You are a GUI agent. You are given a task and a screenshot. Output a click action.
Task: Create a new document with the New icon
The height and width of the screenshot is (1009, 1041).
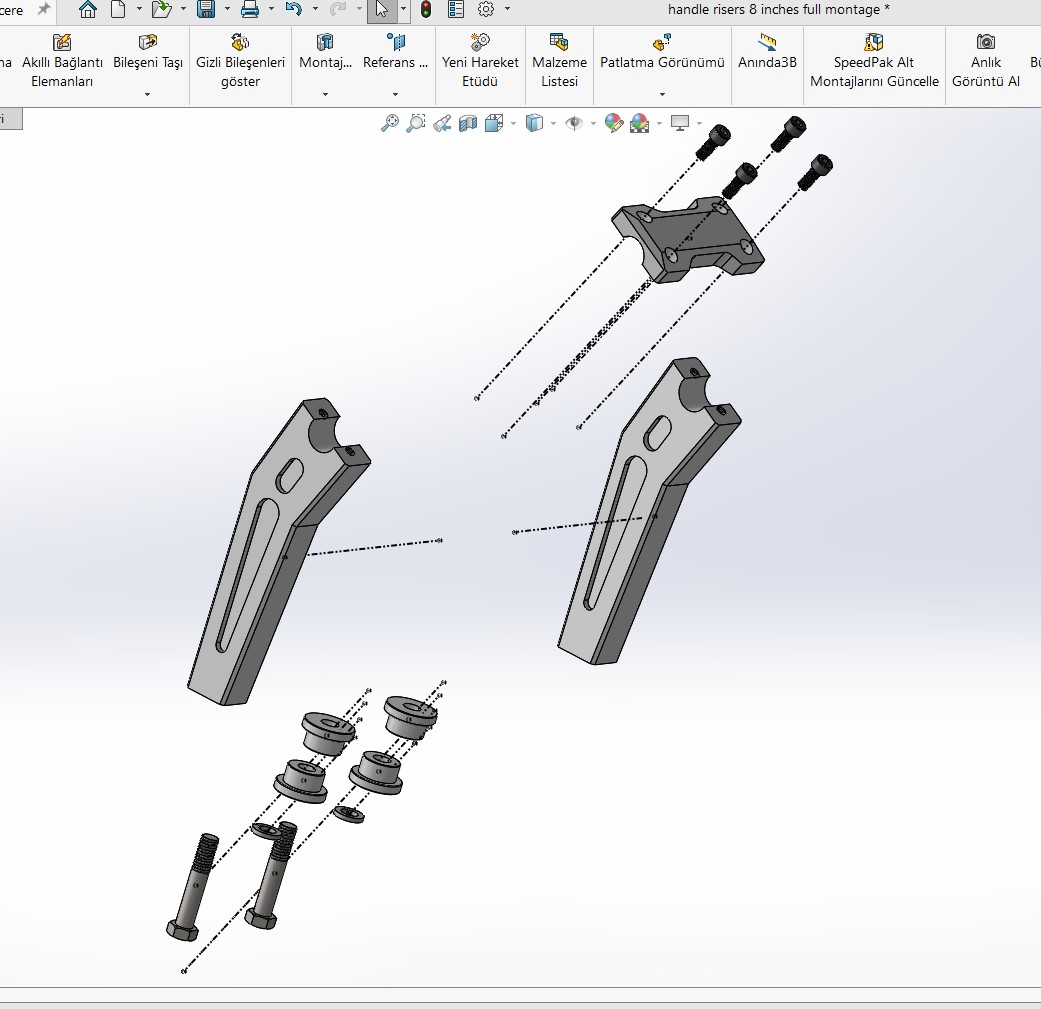click(118, 9)
